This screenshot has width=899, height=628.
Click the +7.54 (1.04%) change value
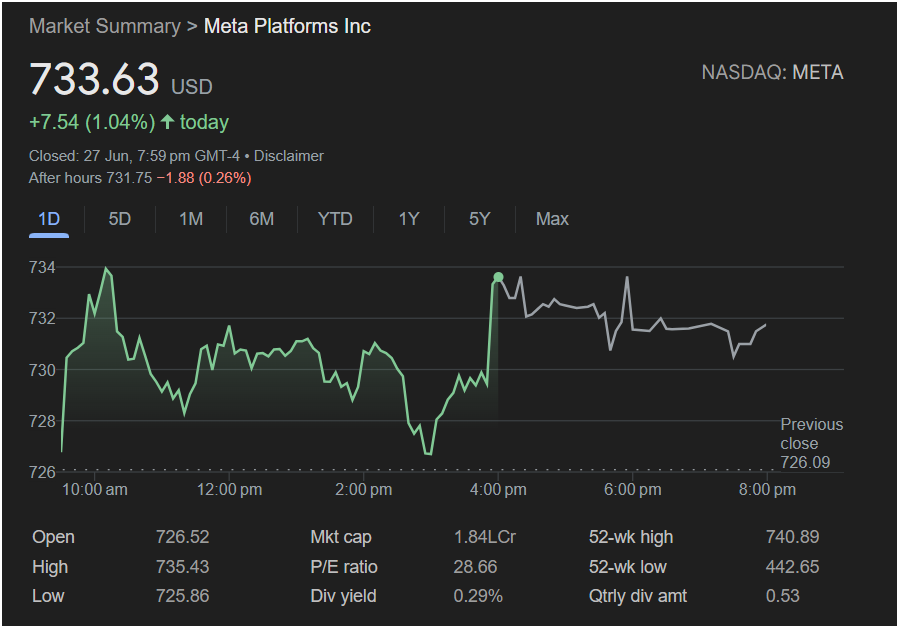tap(92, 122)
